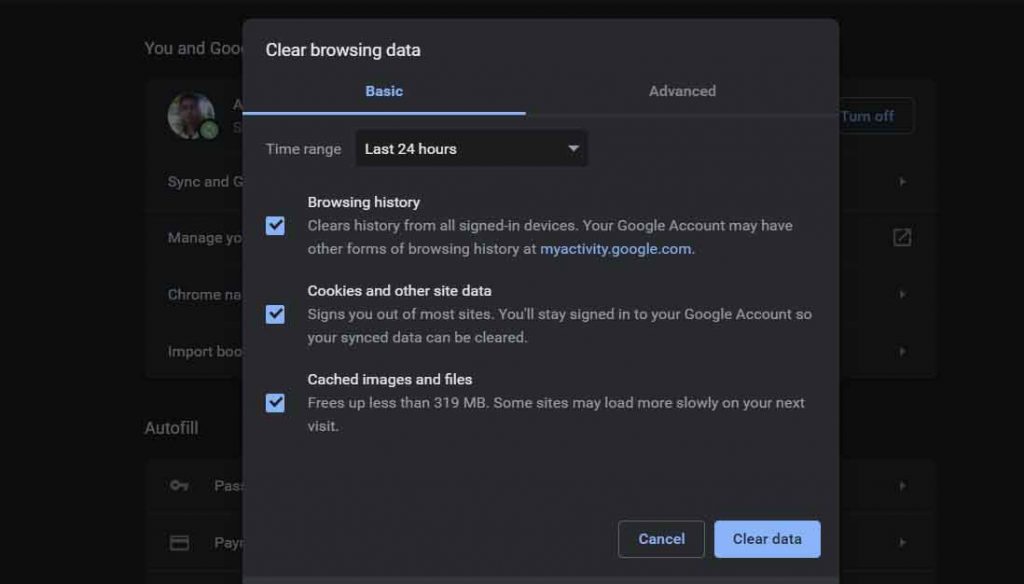Viewport: 1024px width, 584px height.
Task: Uncheck Cached images and files
Action: [x=275, y=403]
